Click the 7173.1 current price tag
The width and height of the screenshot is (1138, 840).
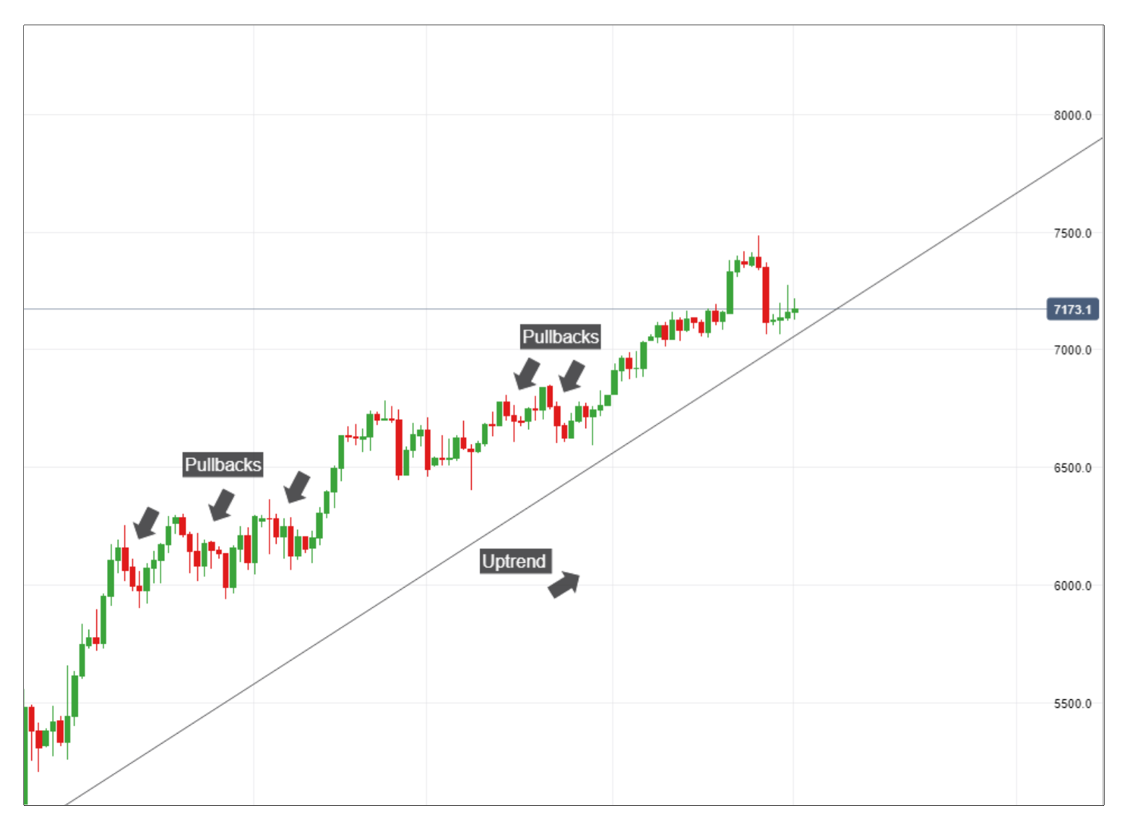click(x=1073, y=310)
